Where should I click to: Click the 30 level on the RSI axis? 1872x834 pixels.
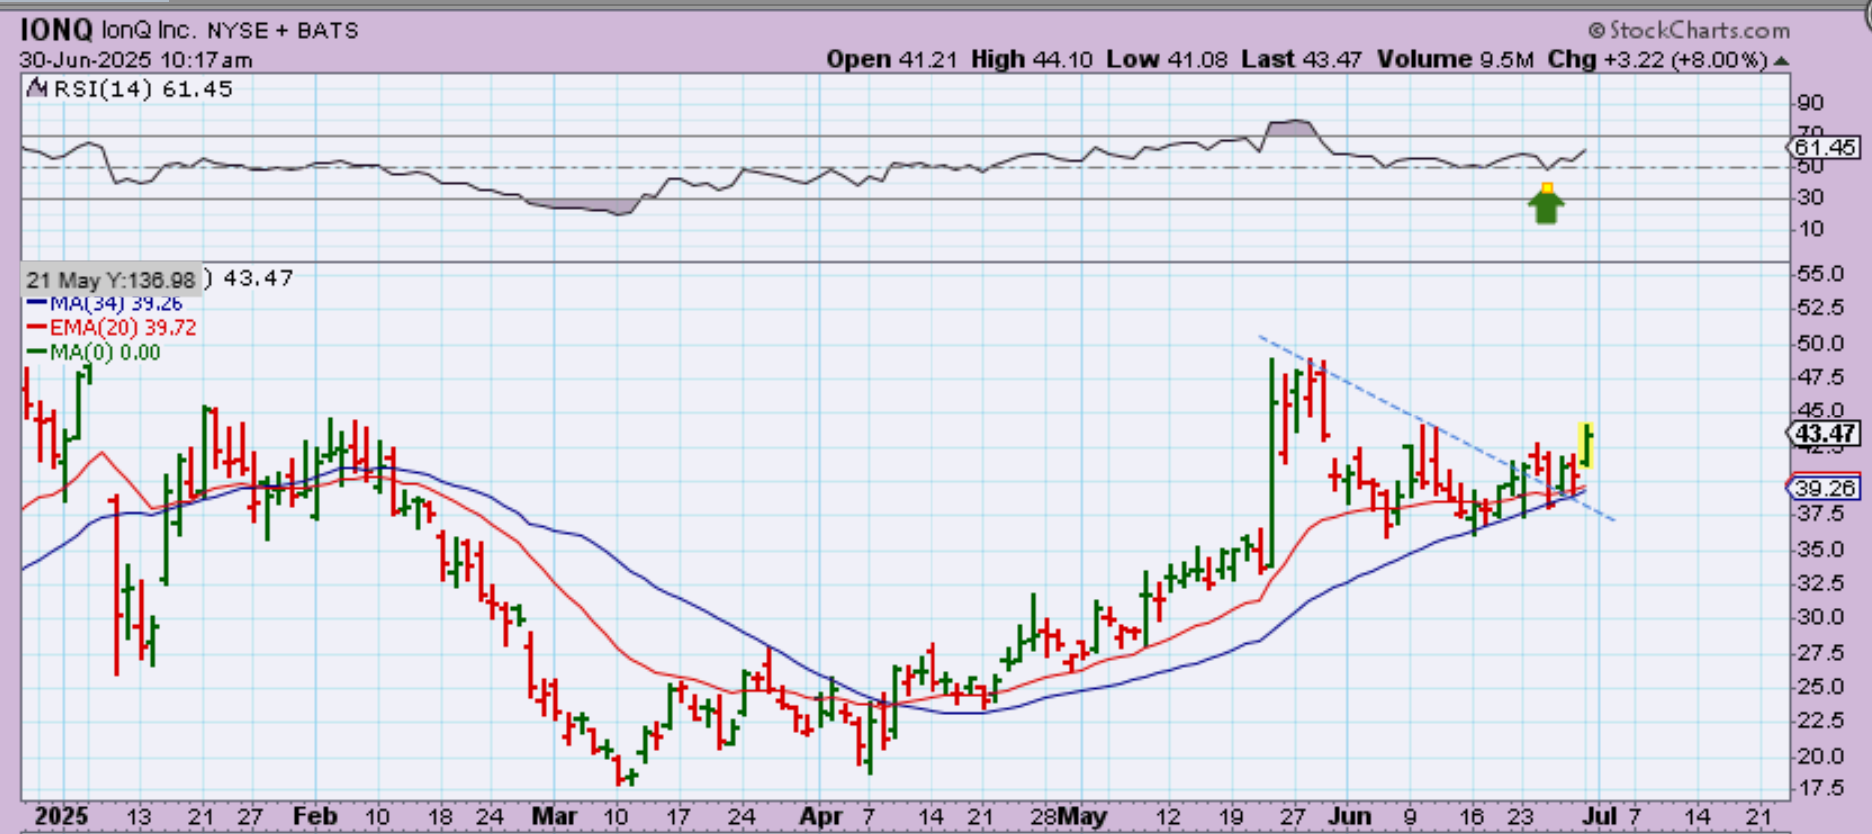1810,197
